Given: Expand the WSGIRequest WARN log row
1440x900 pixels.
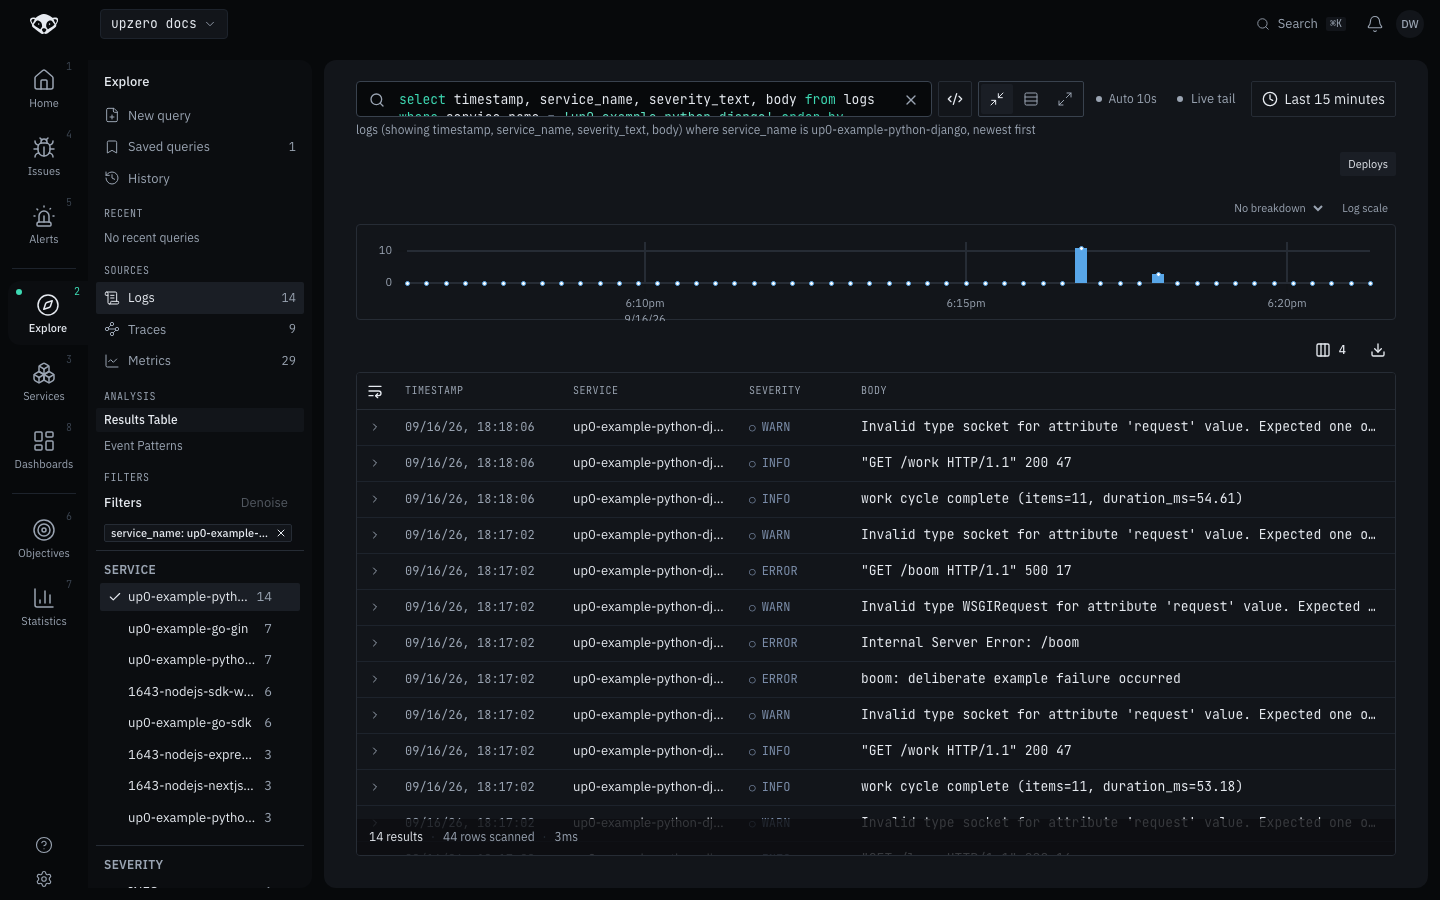Looking at the screenshot, I should 375,607.
